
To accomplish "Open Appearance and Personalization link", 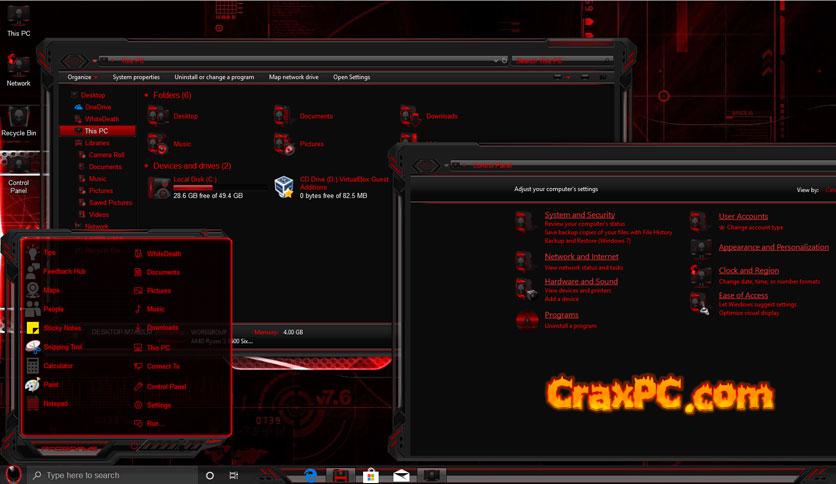I will [774, 247].
